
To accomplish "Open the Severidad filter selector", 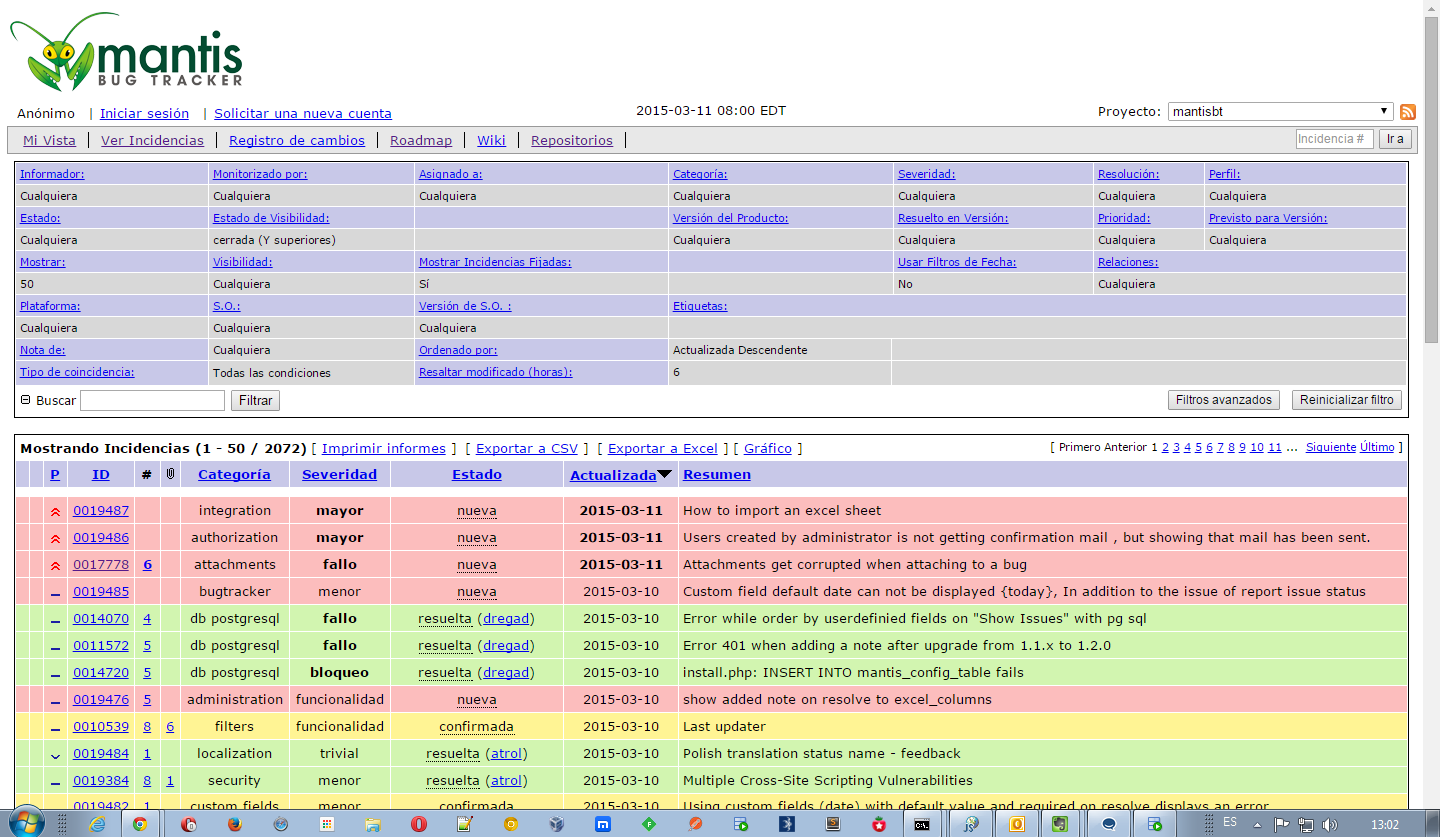I will [x=926, y=174].
